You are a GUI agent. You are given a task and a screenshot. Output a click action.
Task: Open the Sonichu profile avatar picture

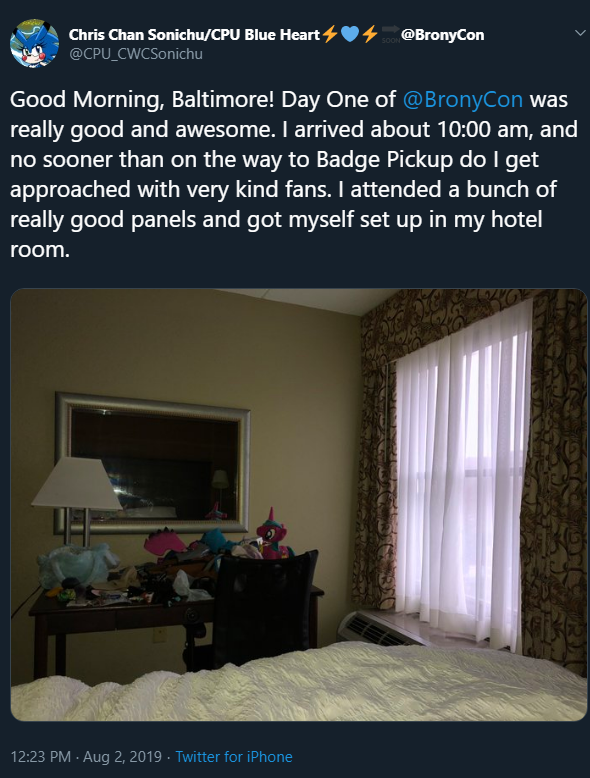tap(34, 44)
